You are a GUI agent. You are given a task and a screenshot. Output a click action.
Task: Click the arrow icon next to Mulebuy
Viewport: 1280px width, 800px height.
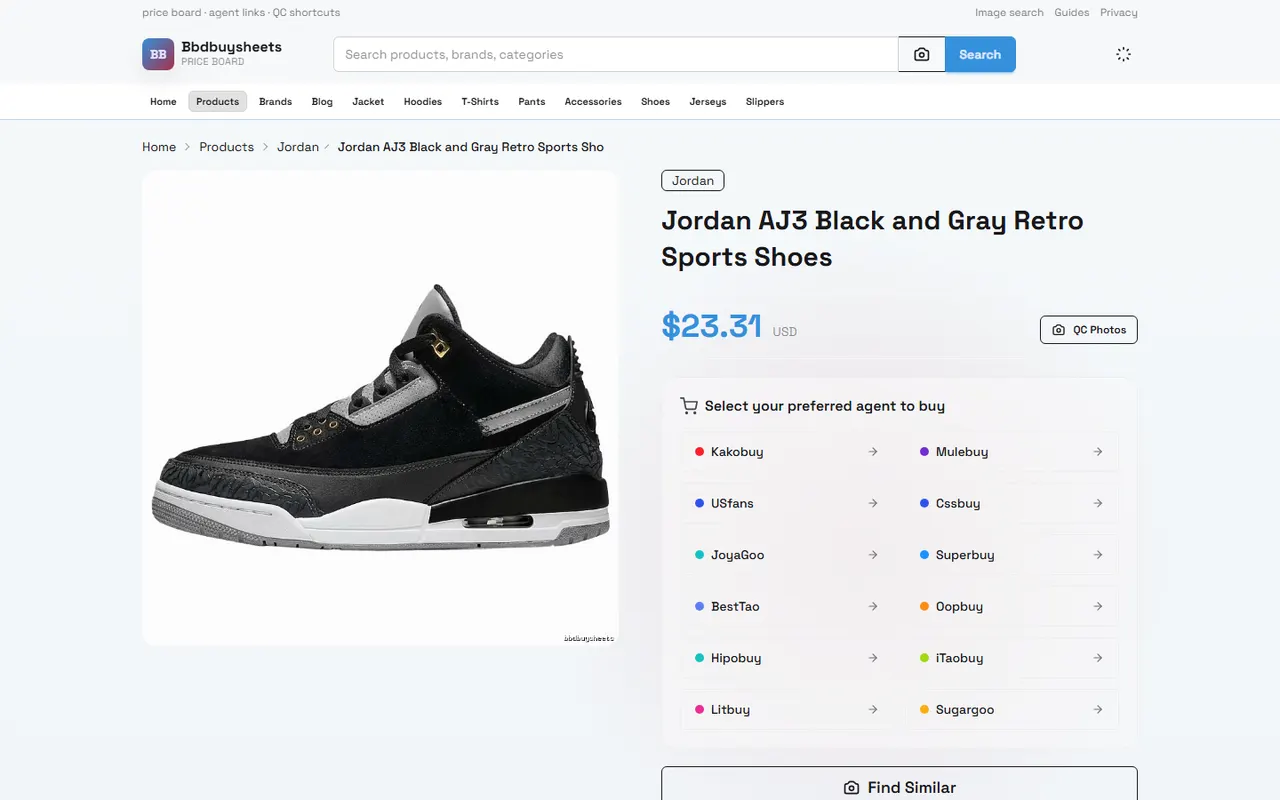(x=1098, y=452)
